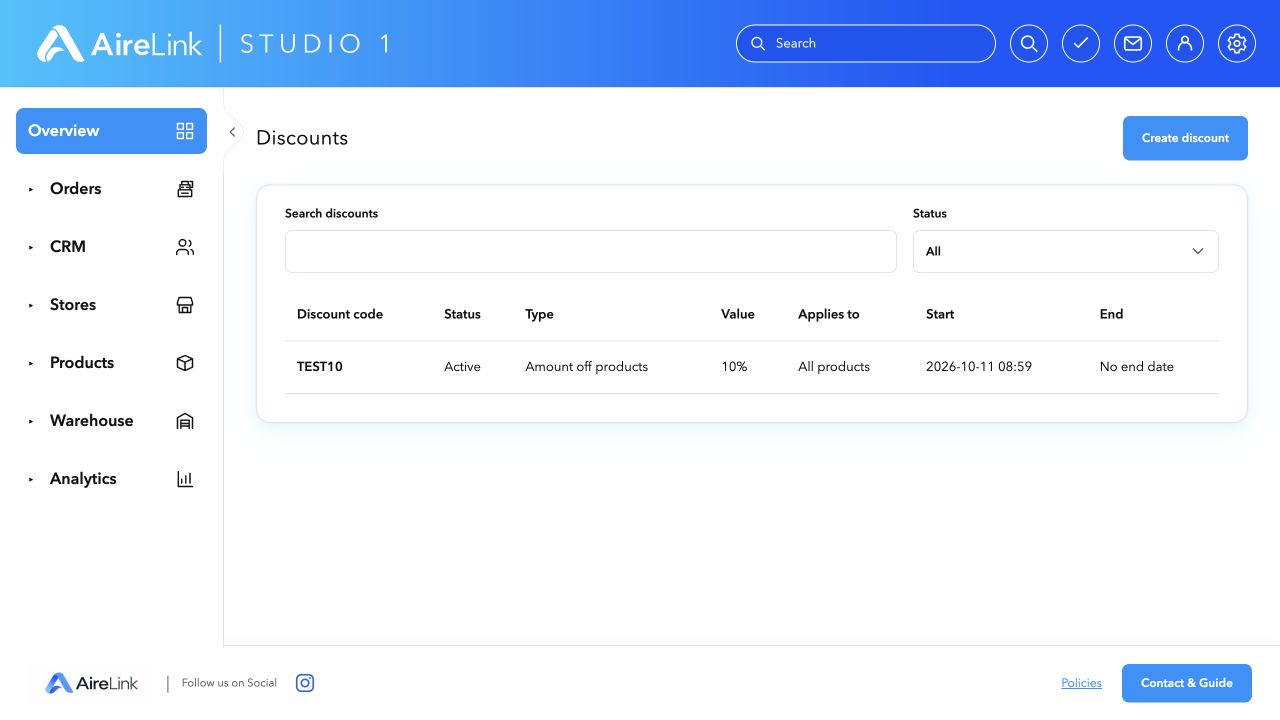Open the settings gear icon in header
1280x720 pixels.
tap(1237, 44)
